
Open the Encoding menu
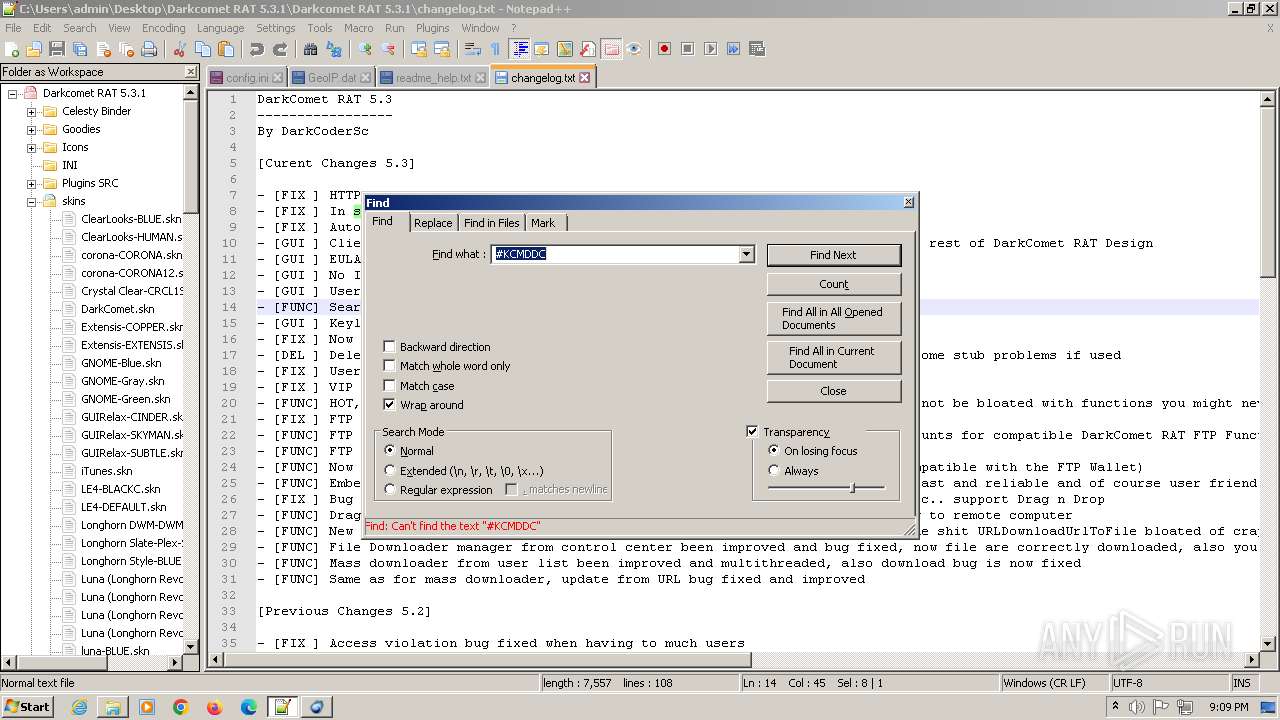pos(163,28)
